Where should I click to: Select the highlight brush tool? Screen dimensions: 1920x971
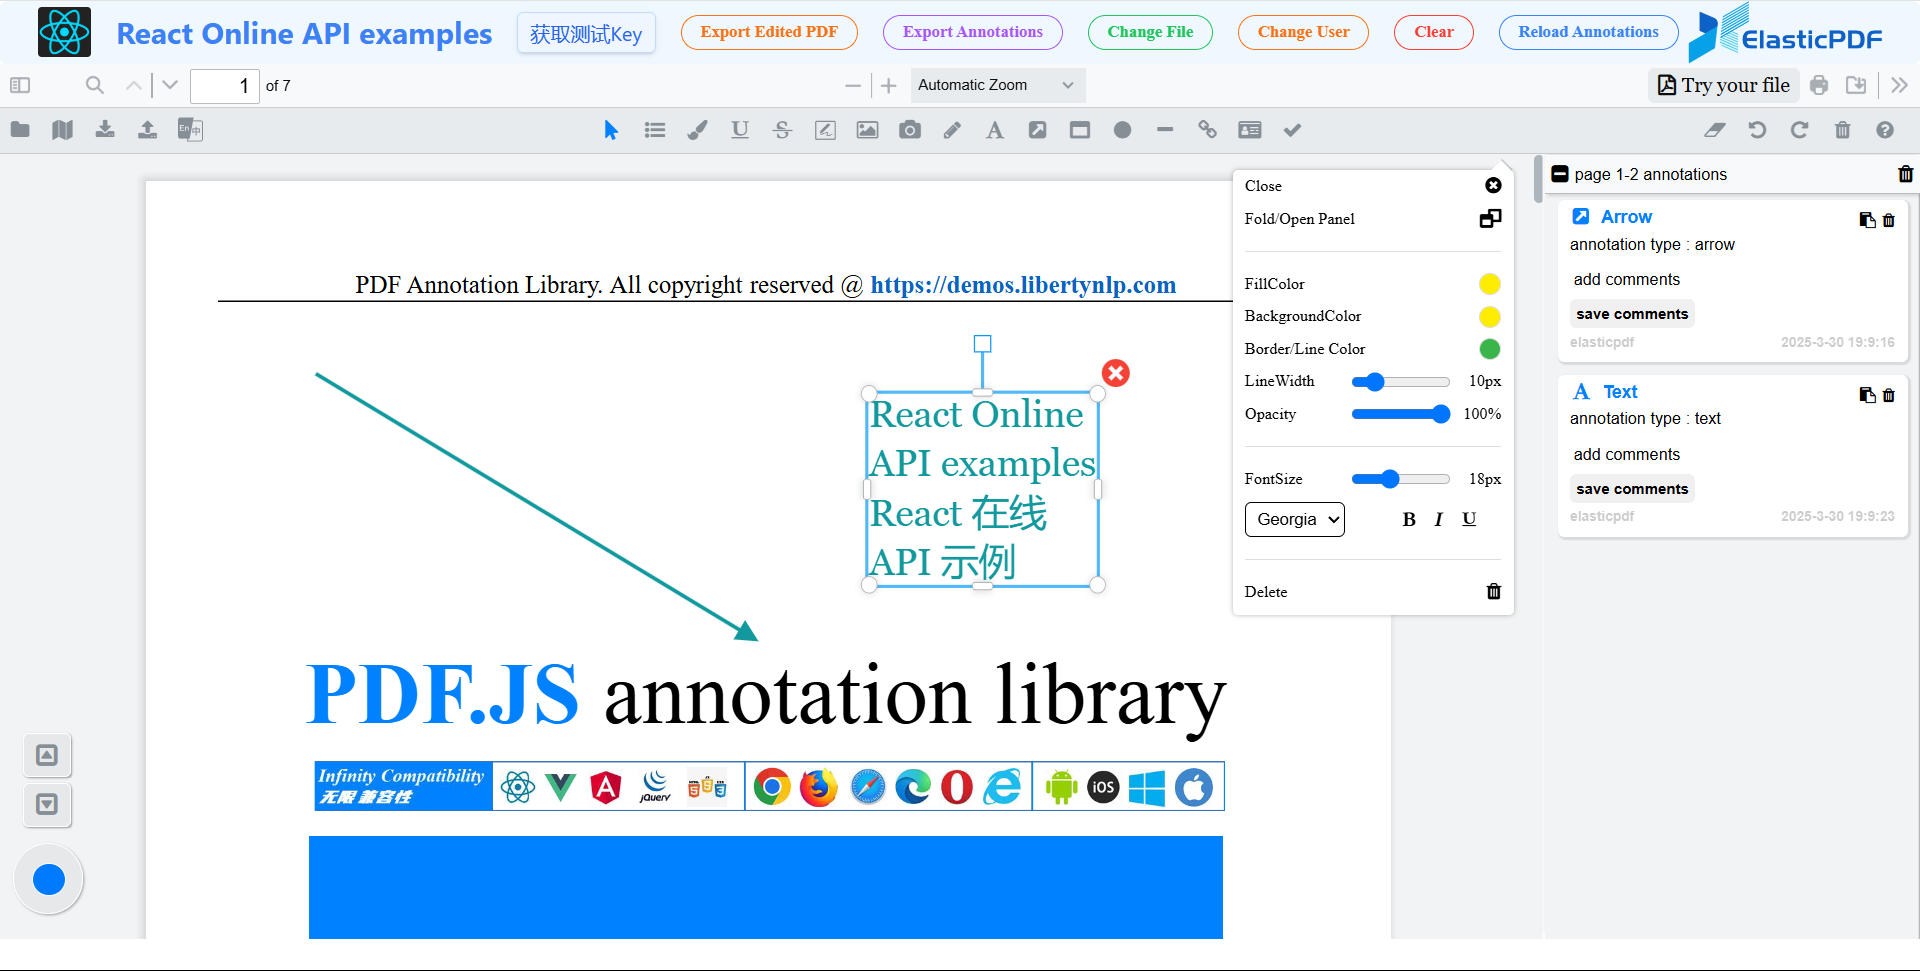tap(697, 130)
